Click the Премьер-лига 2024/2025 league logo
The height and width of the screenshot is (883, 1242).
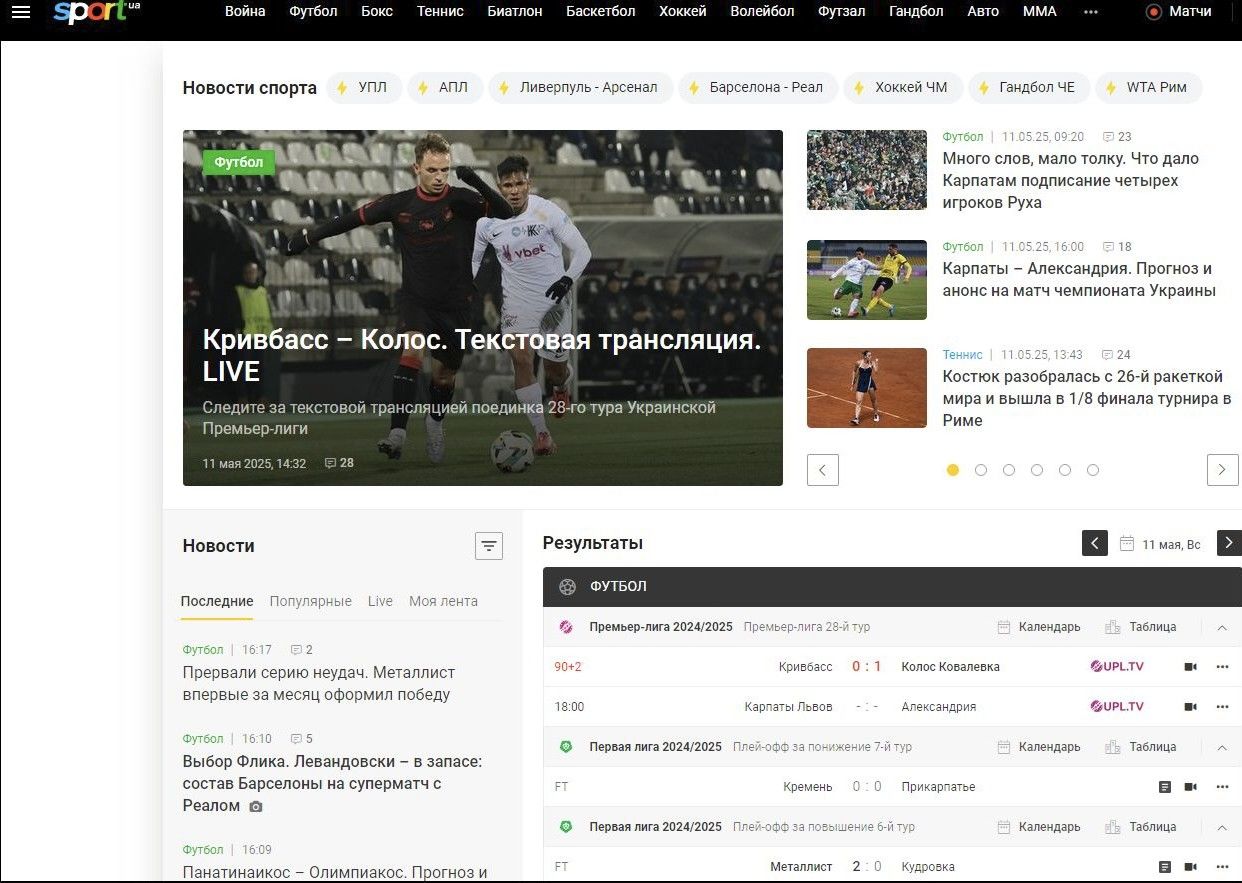point(566,627)
